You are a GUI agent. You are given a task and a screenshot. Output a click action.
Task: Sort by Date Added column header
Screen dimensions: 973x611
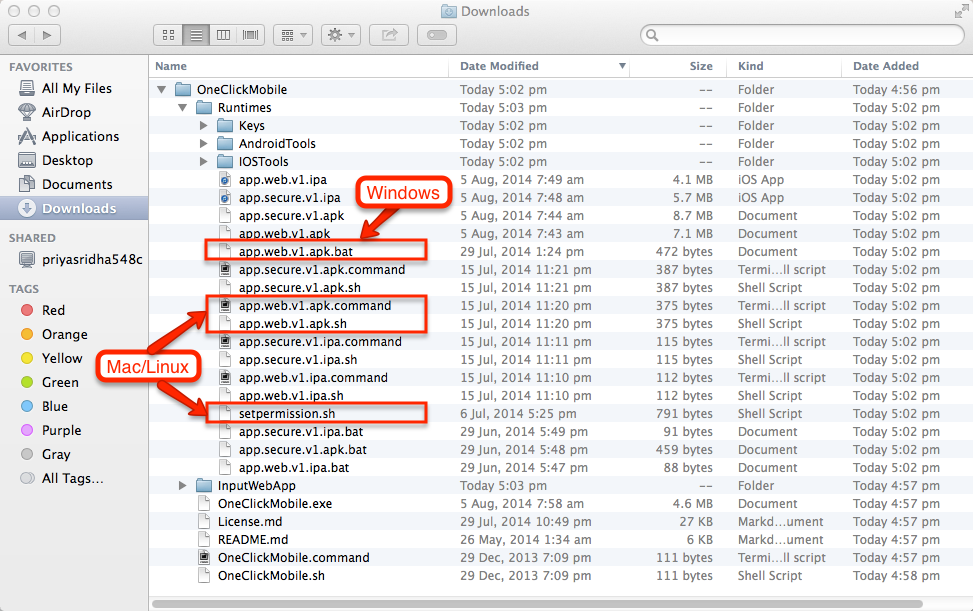(886, 66)
